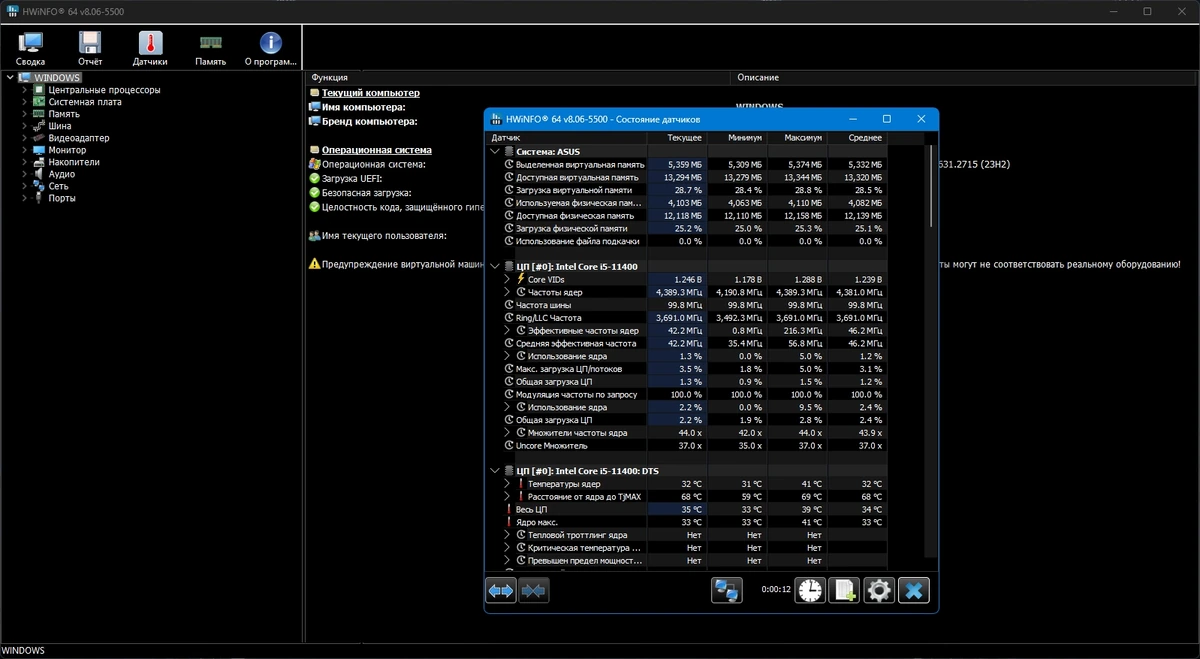1200x659 pixels.
Task: Maximize the sensor status window
Action: [886, 119]
